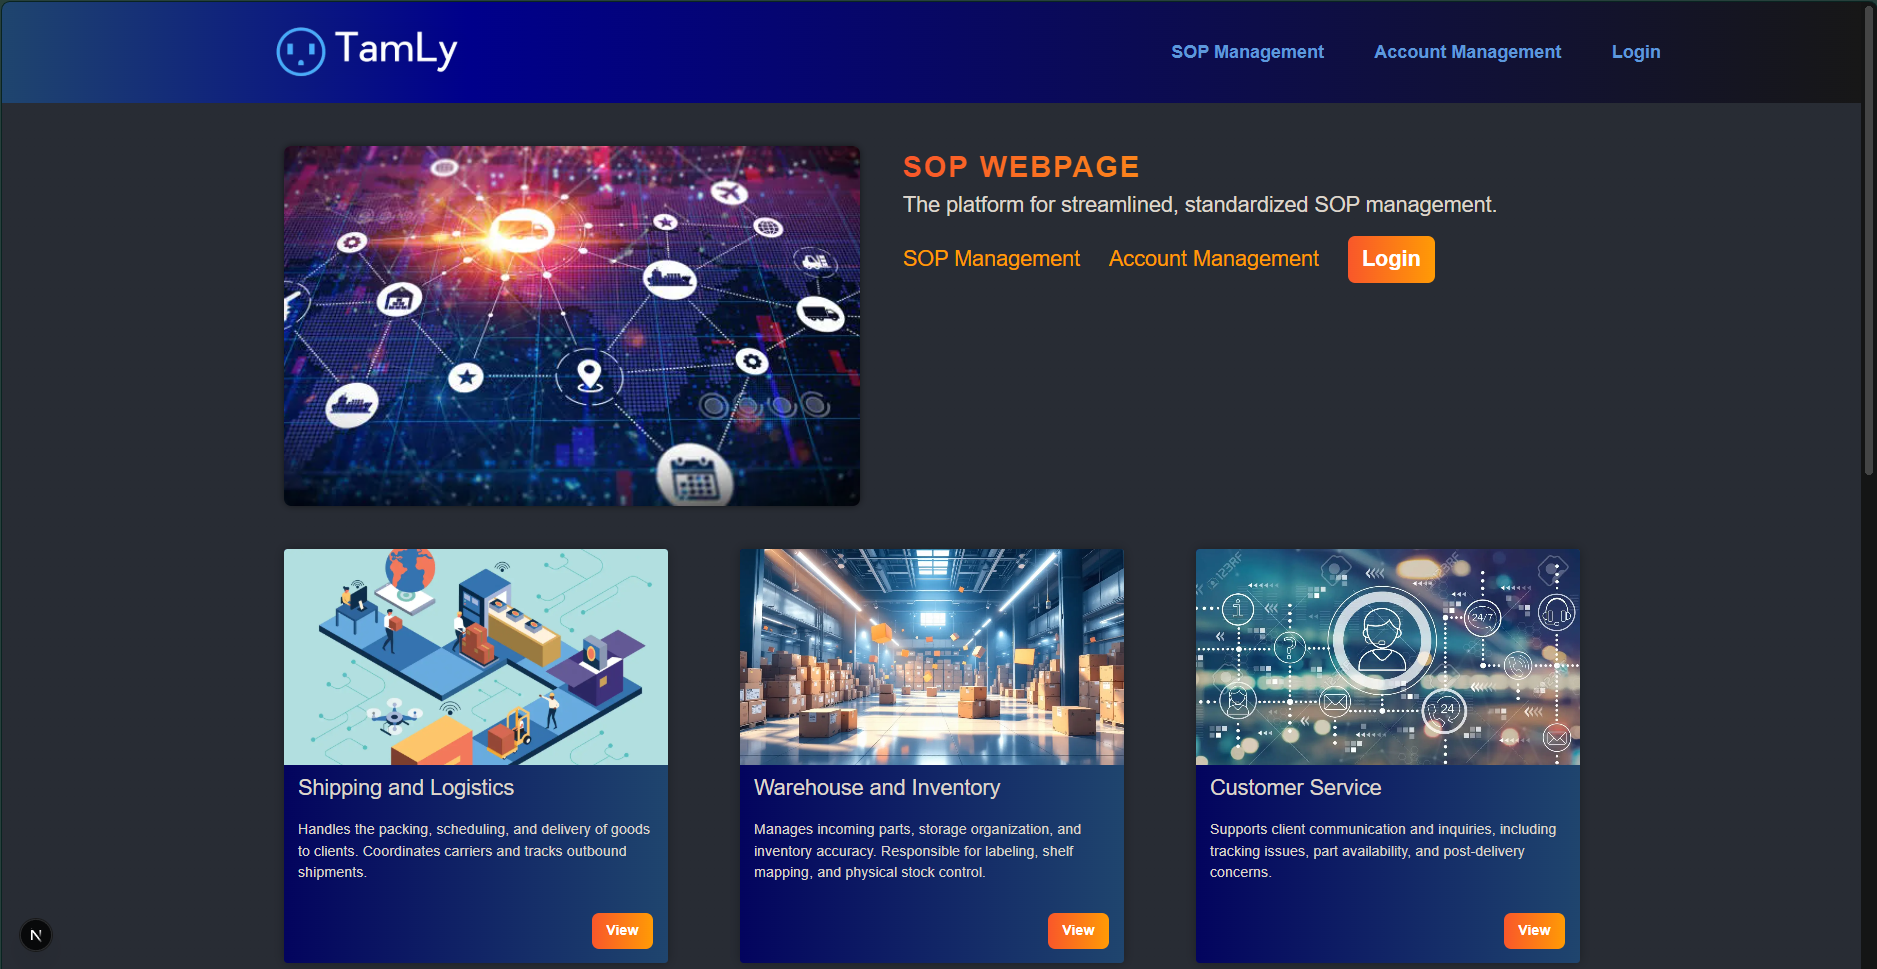Open Account Management in top navigation bar
The width and height of the screenshot is (1877, 969).
click(x=1467, y=52)
